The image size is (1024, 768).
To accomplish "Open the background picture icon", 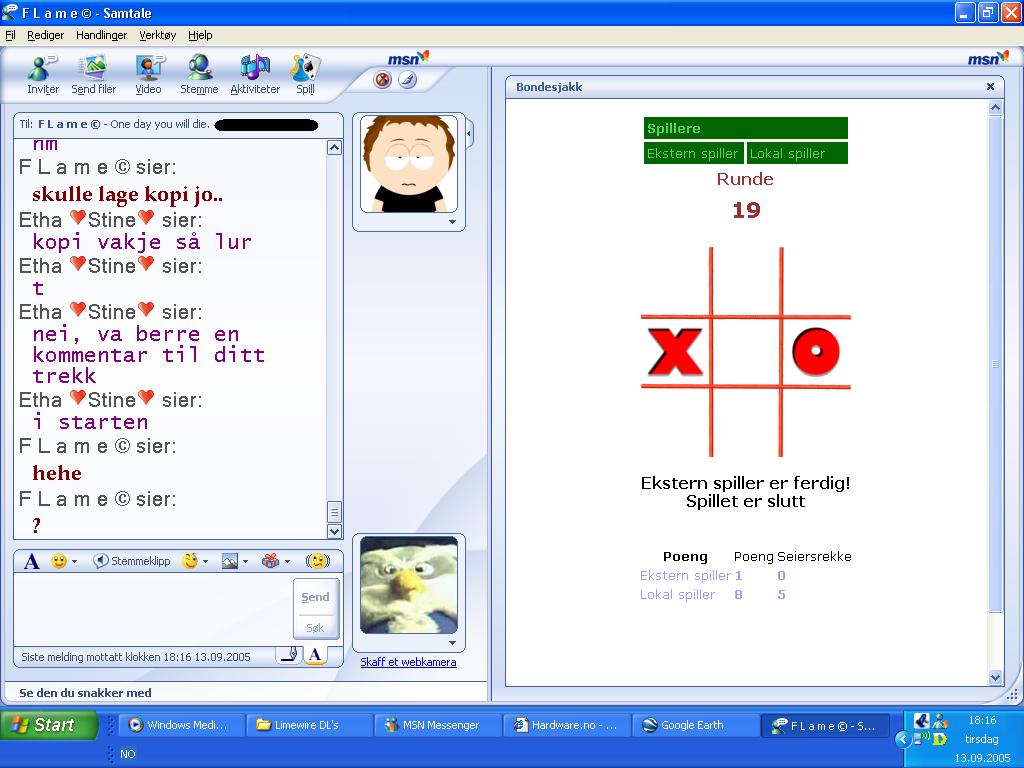I will (x=230, y=561).
